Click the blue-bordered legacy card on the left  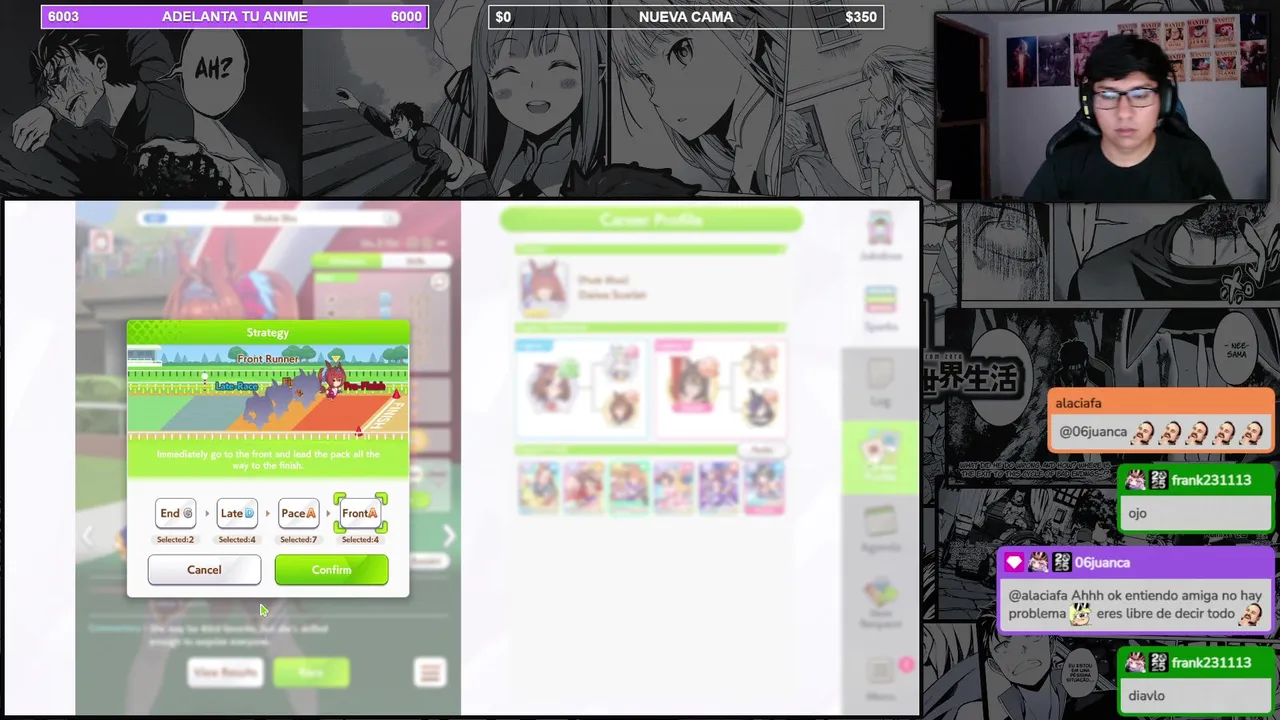581,387
